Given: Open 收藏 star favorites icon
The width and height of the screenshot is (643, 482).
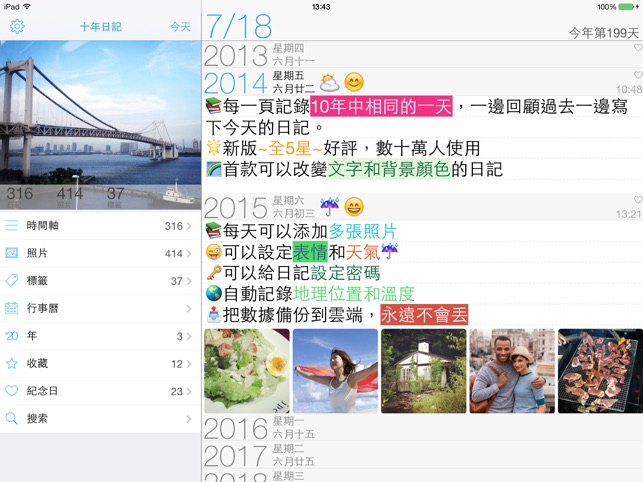Looking at the screenshot, I should (11, 363).
